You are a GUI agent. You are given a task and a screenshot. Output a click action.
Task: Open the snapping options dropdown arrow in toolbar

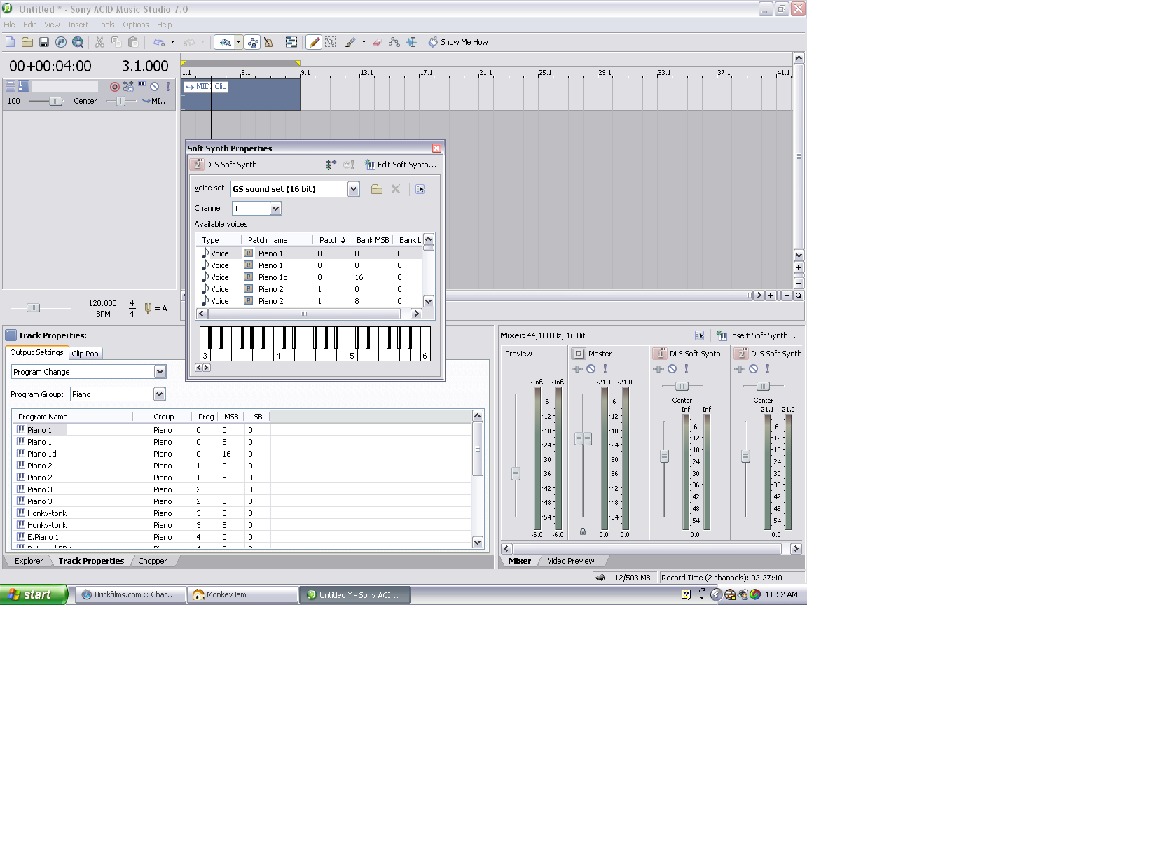tap(238, 42)
